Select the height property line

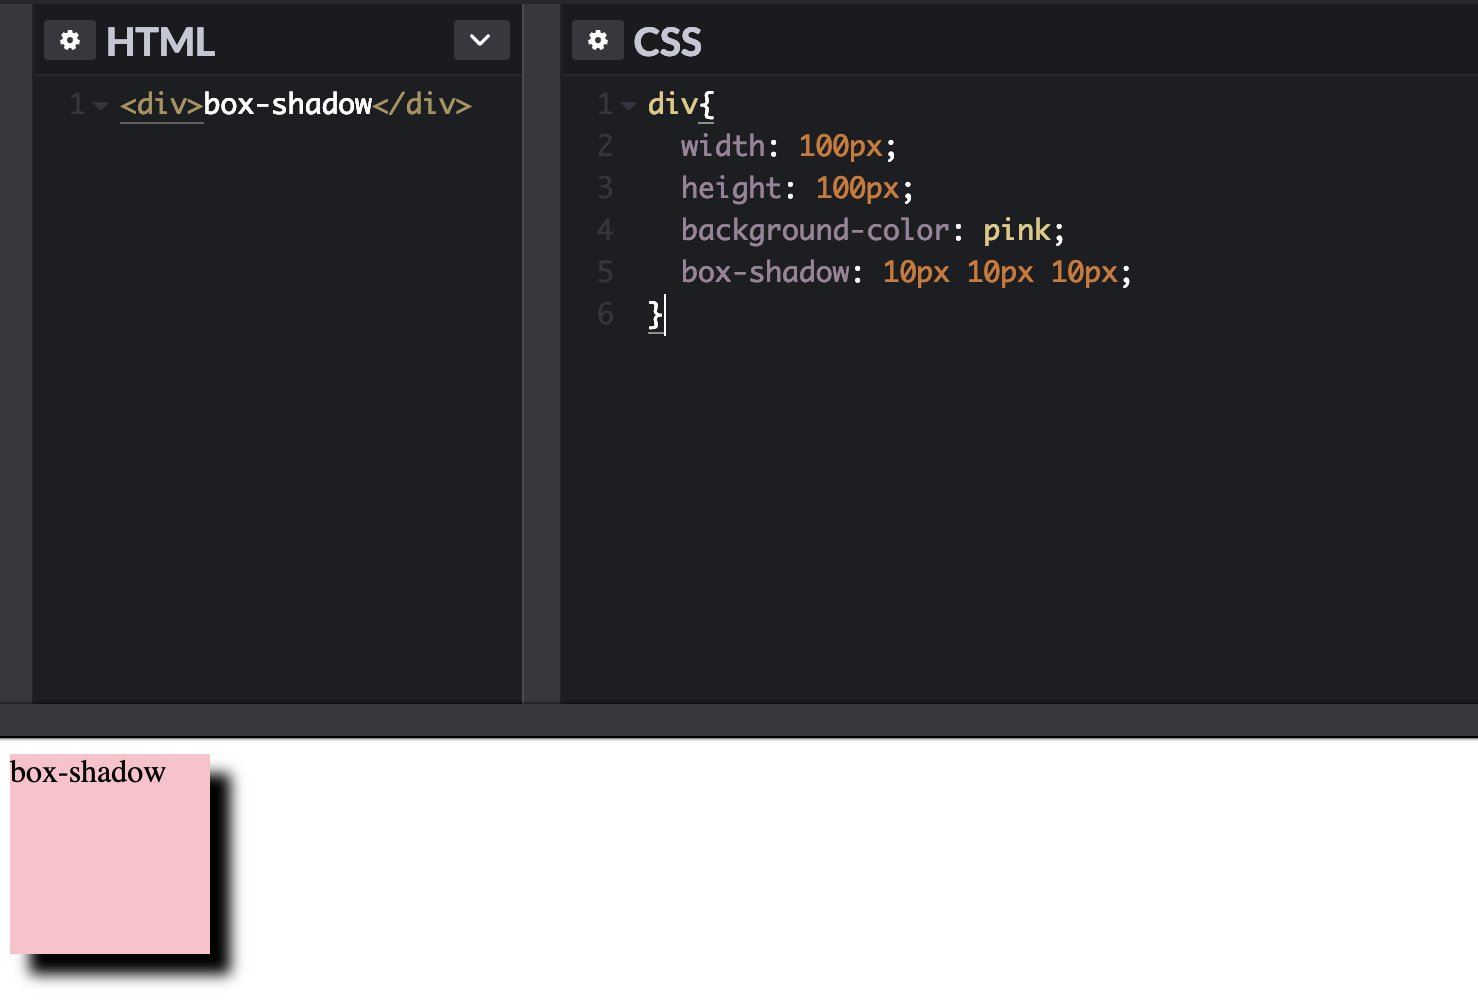coord(731,187)
